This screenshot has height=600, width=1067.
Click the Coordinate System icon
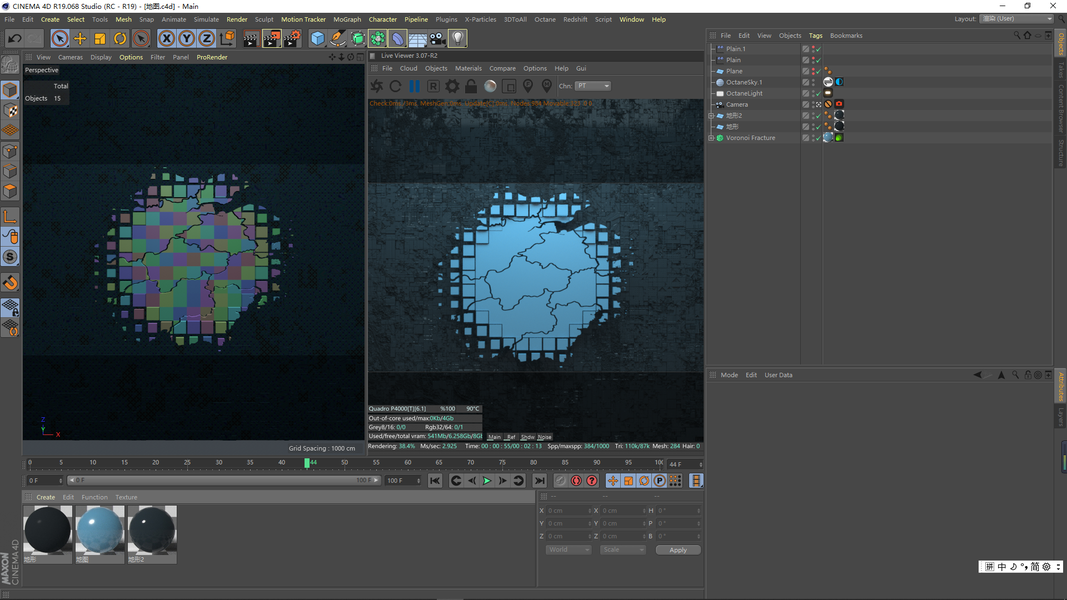(x=227, y=38)
